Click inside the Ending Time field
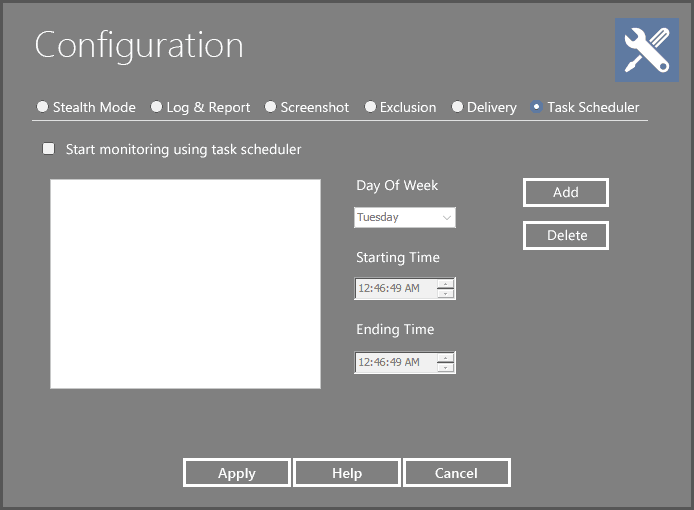The width and height of the screenshot is (694, 510). (394, 362)
